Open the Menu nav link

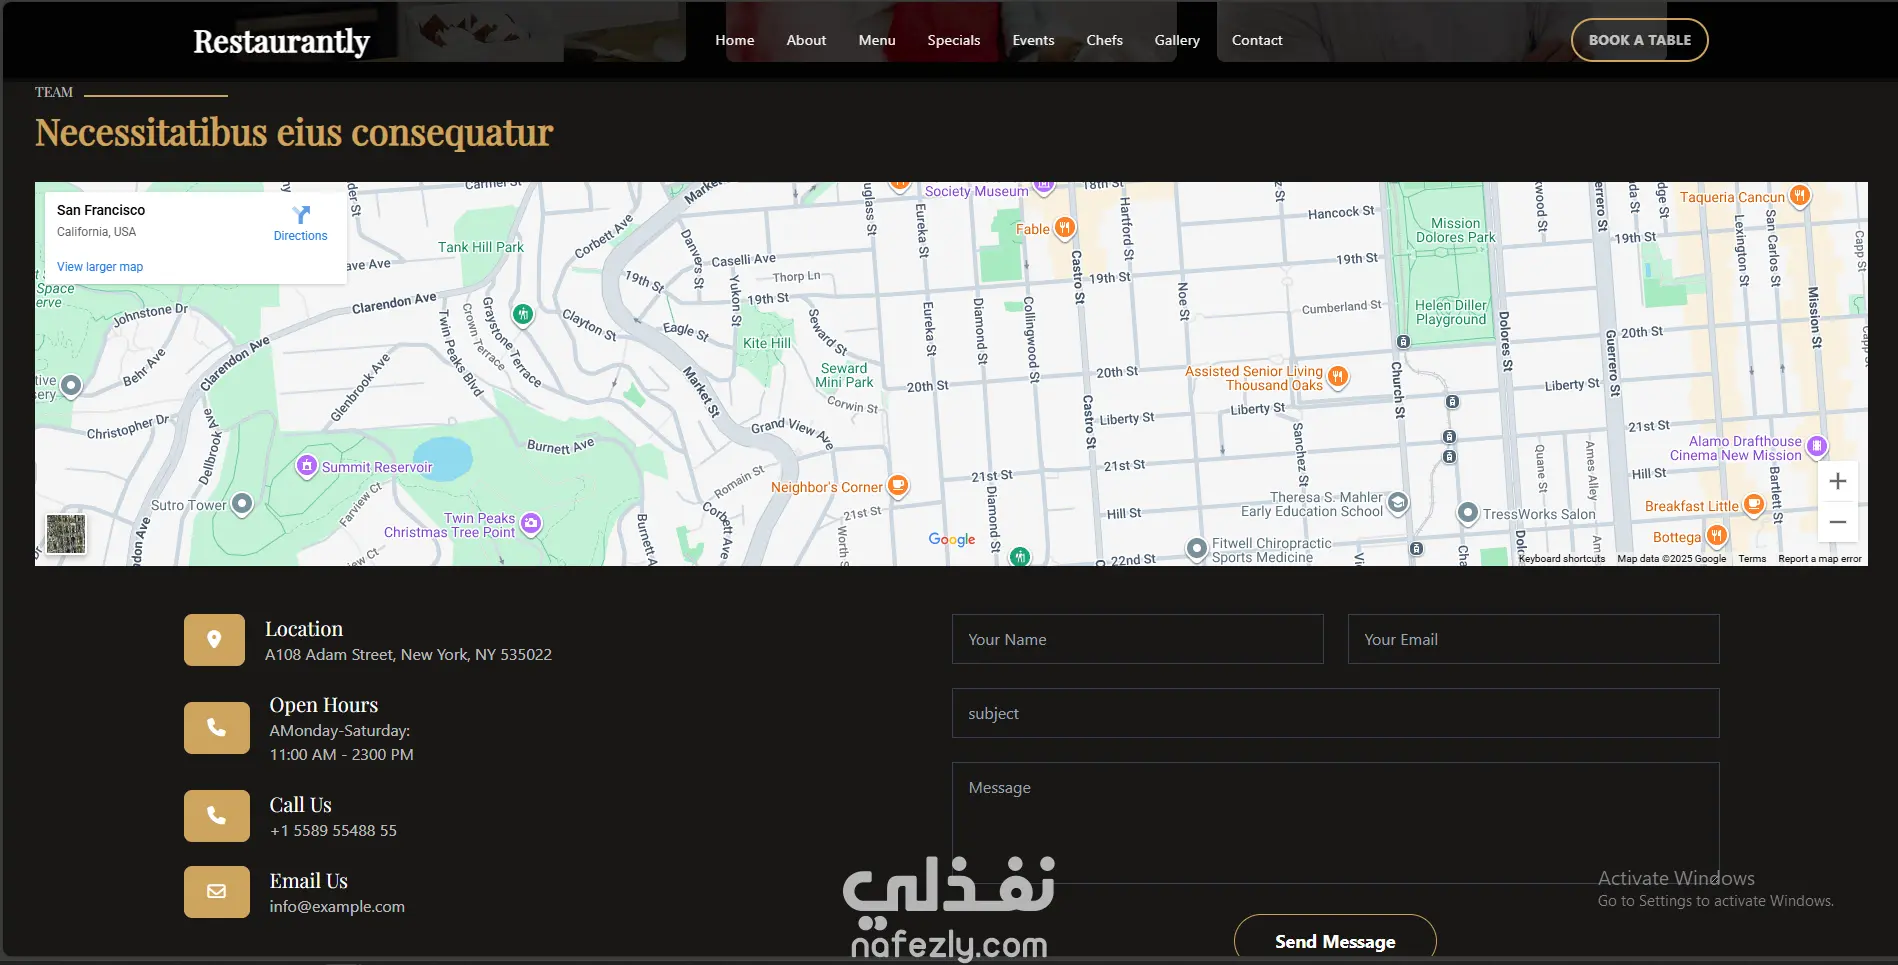coord(877,40)
